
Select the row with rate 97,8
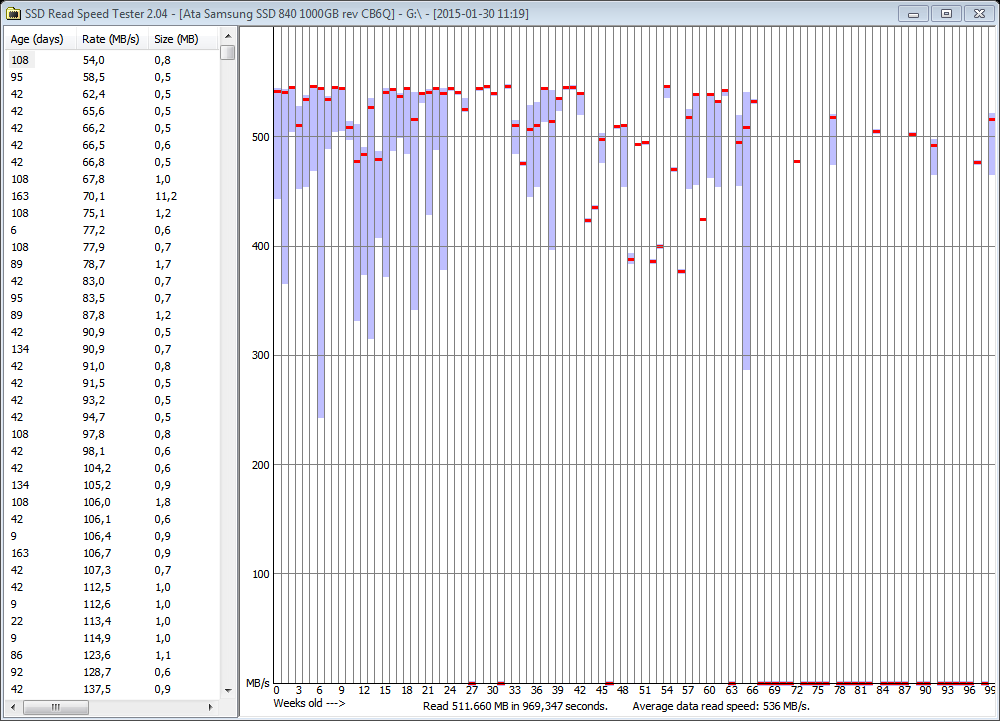click(112, 434)
